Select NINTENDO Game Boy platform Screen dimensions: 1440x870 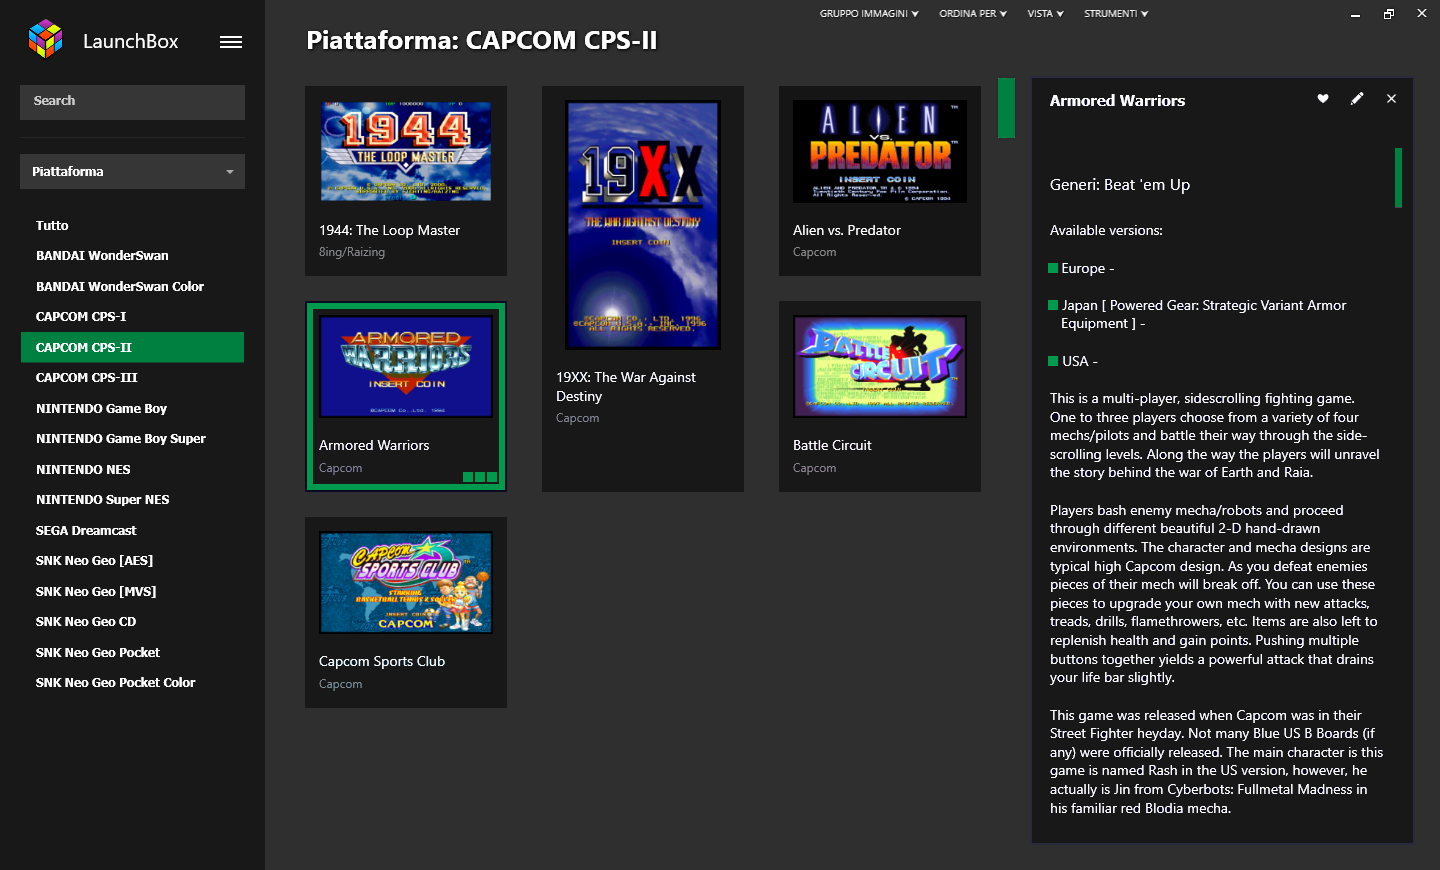[x=132, y=409]
